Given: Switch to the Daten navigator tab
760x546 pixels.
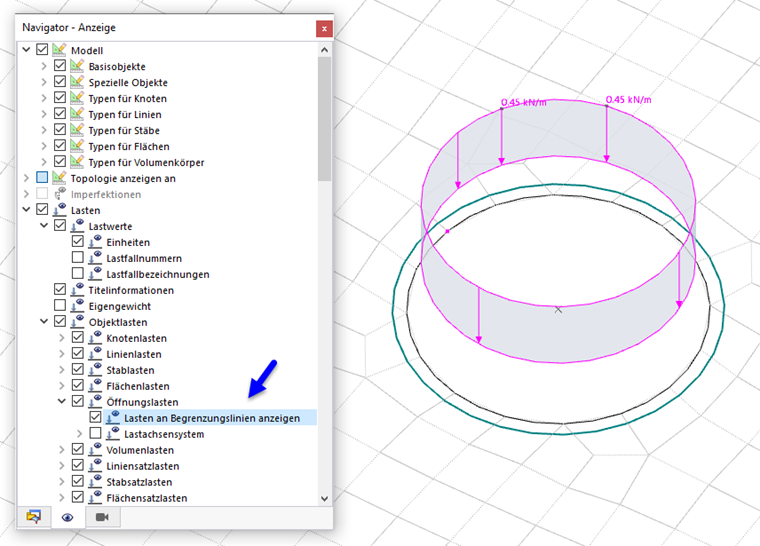Looking at the screenshot, I should [33, 517].
